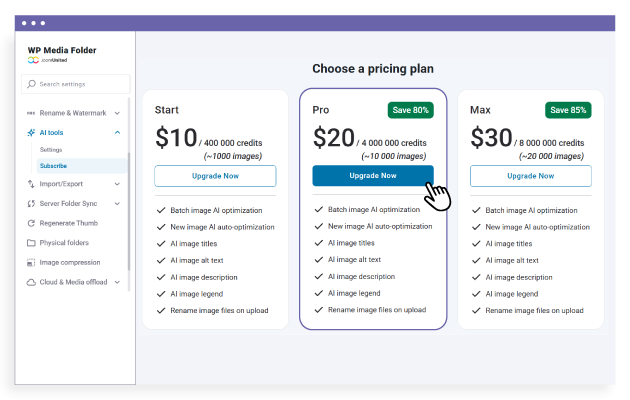This screenshot has width=630, height=400.
Task: Click the Rename & Watermark sidebar icon
Action: (x=31, y=113)
